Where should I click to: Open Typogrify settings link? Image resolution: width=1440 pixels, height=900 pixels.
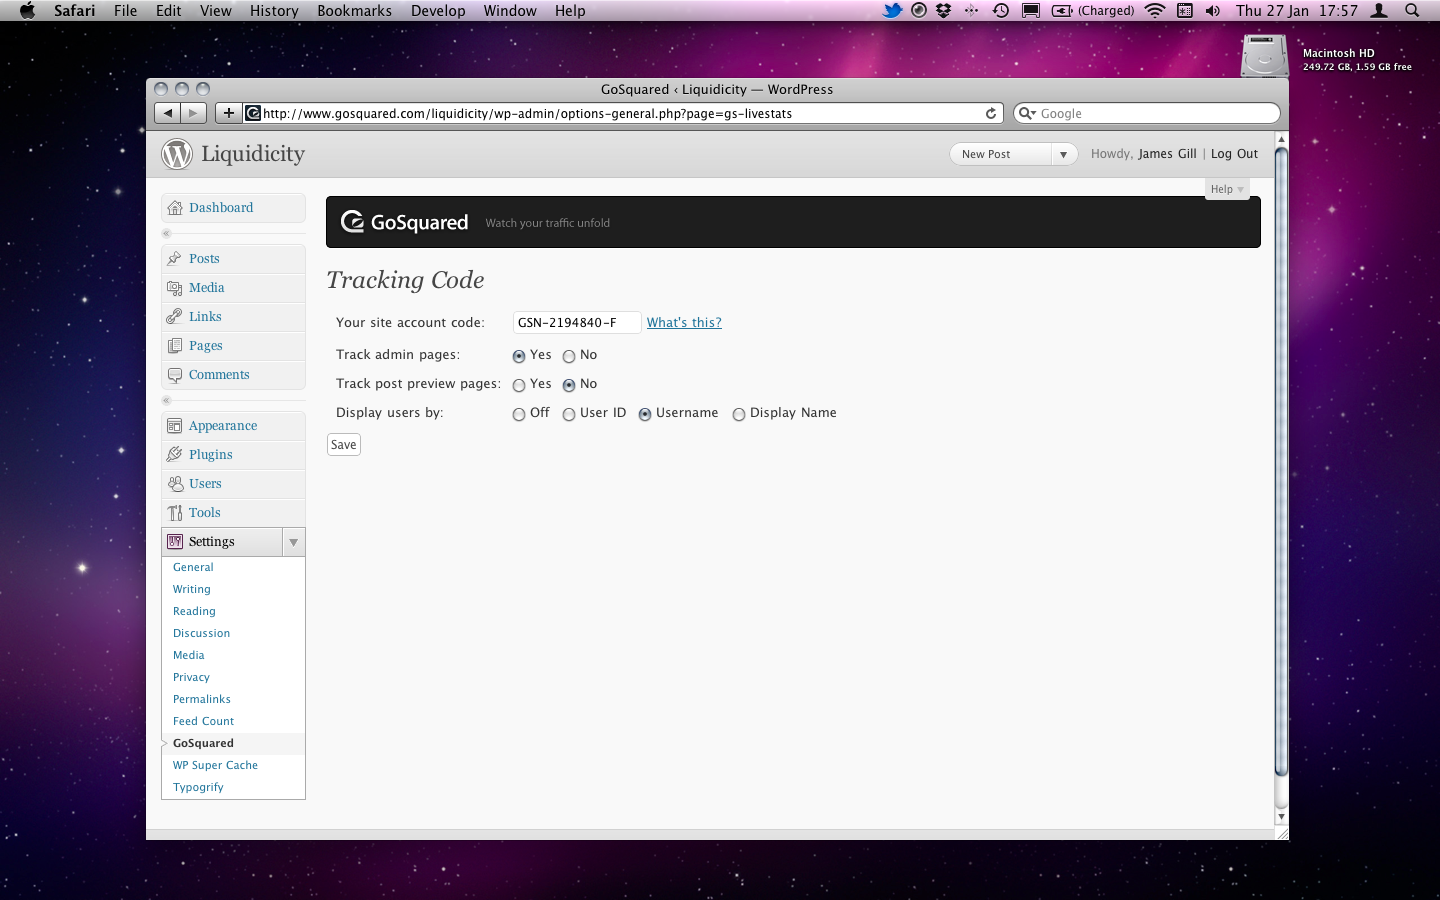[x=198, y=787]
